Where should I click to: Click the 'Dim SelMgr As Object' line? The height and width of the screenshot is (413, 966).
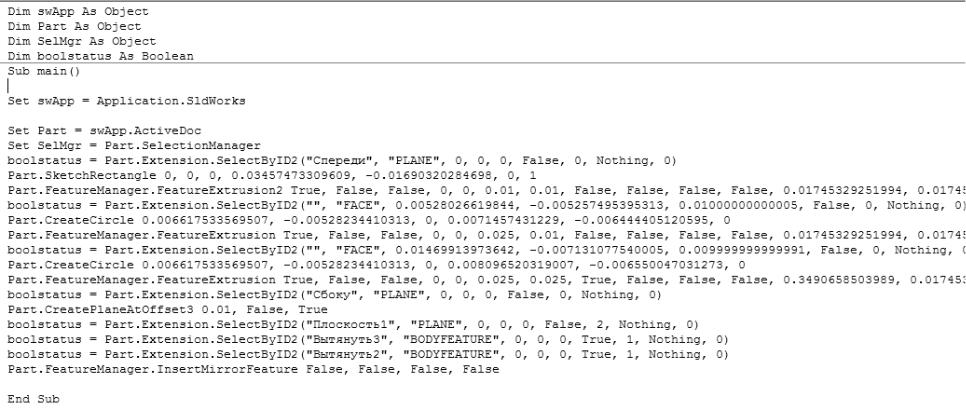point(82,41)
